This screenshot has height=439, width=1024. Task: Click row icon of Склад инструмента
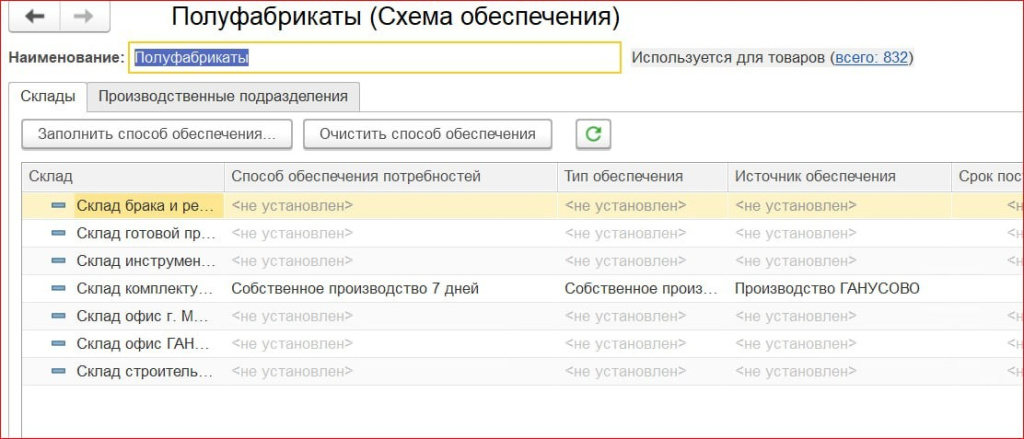(x=58, y=261)
